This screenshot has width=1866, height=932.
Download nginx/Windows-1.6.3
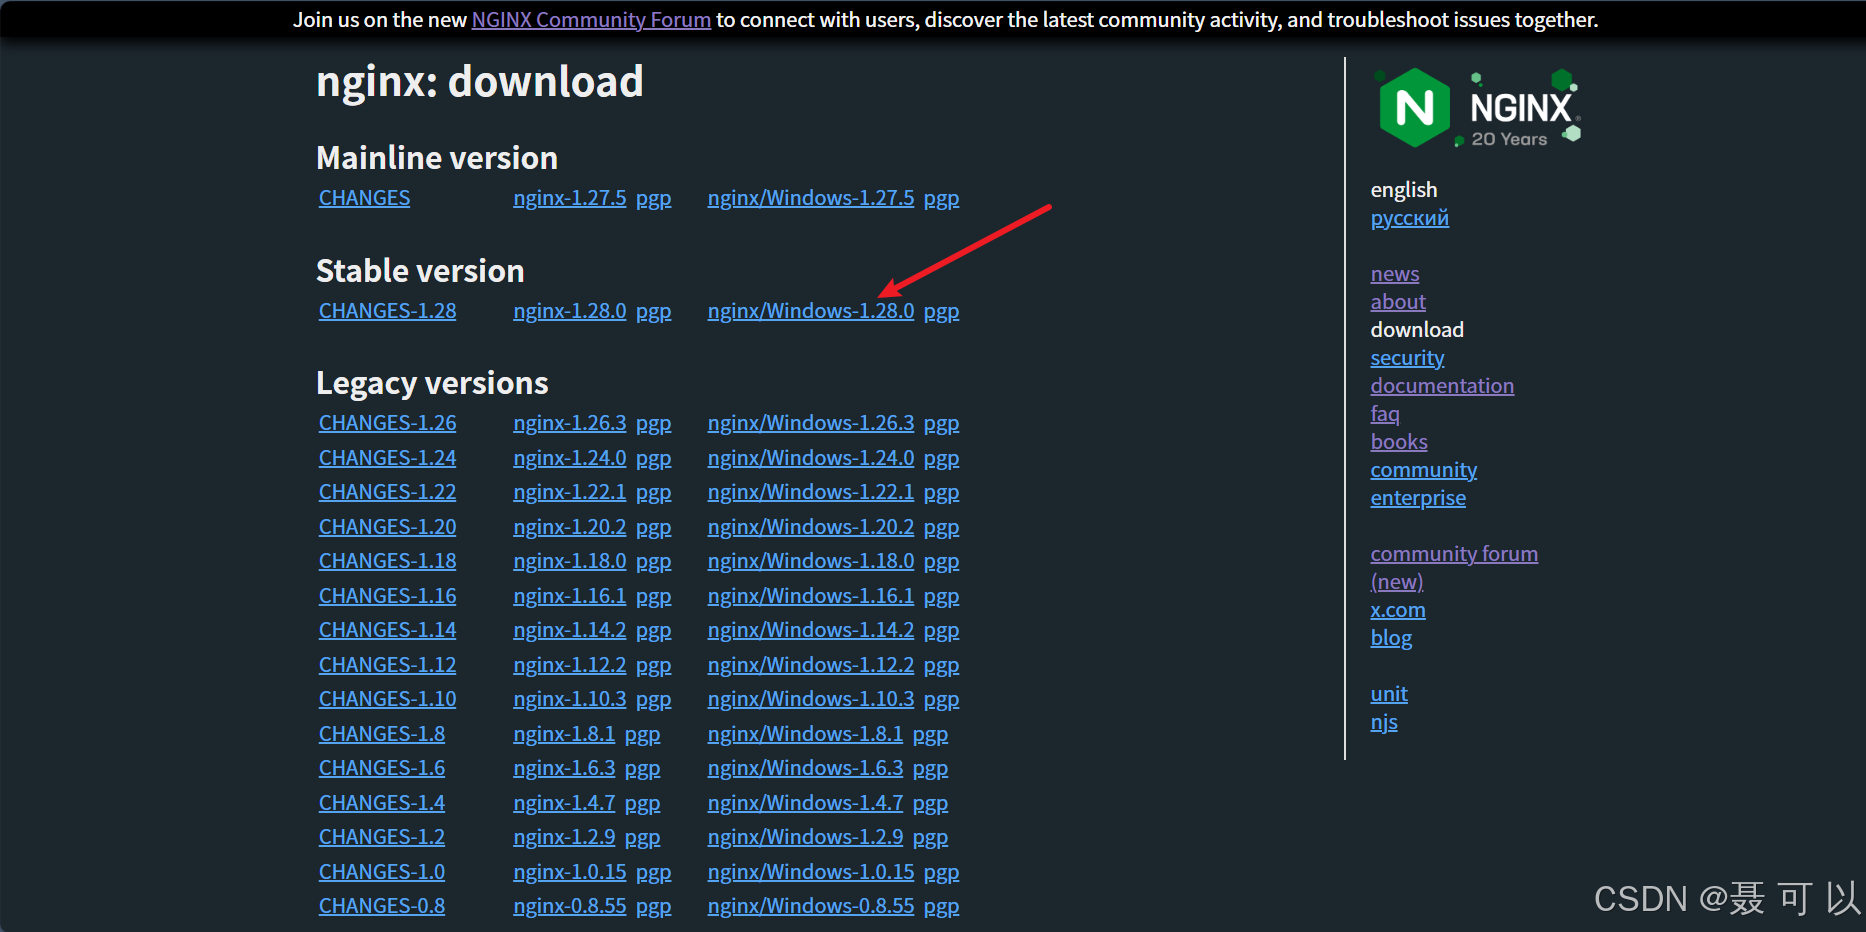point(805,768)
